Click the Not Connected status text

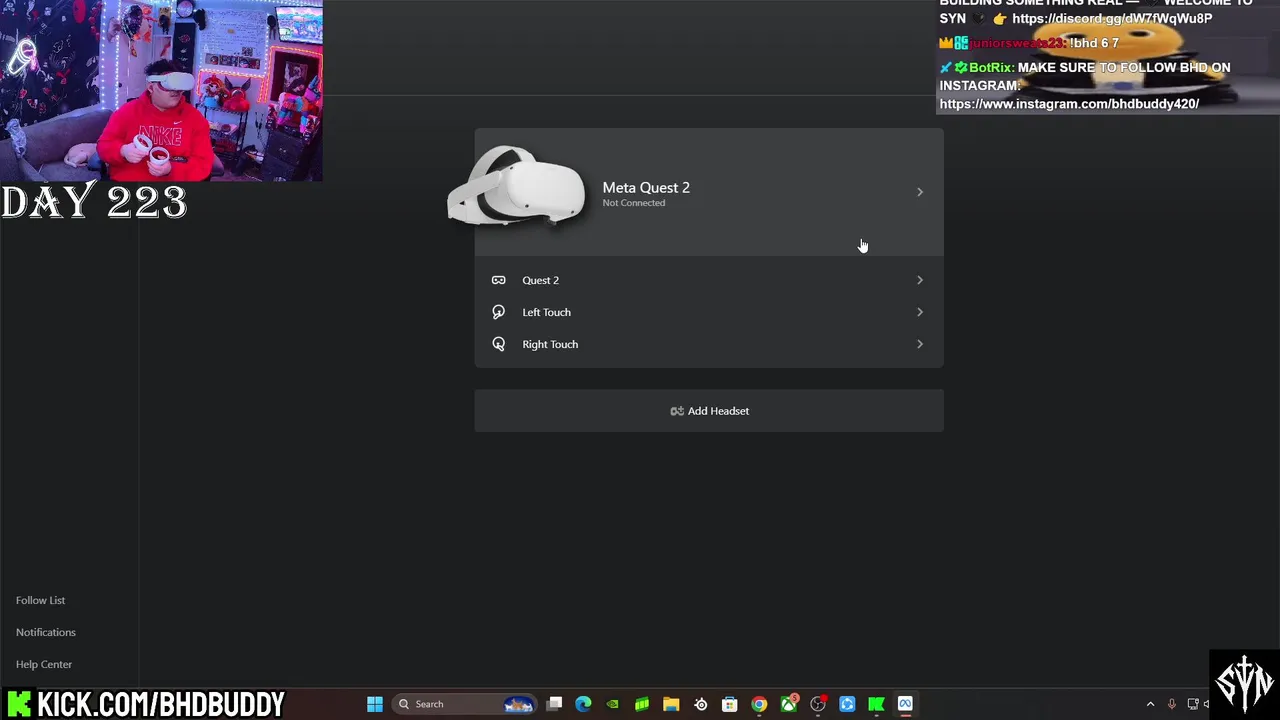coord(633,203)
